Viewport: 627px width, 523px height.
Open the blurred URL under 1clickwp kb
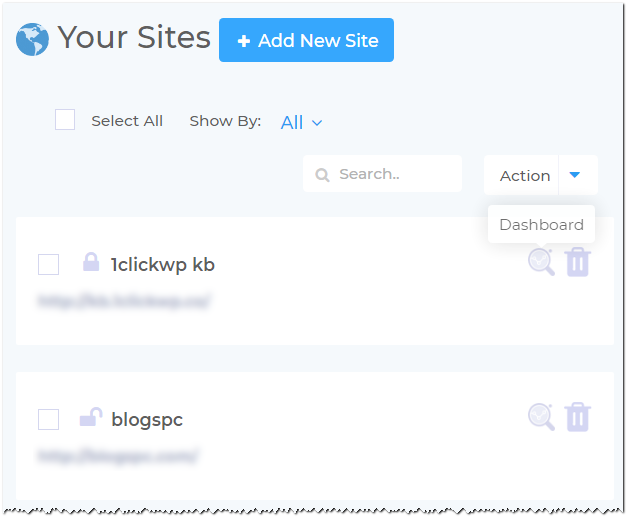[x=124, y=301]
